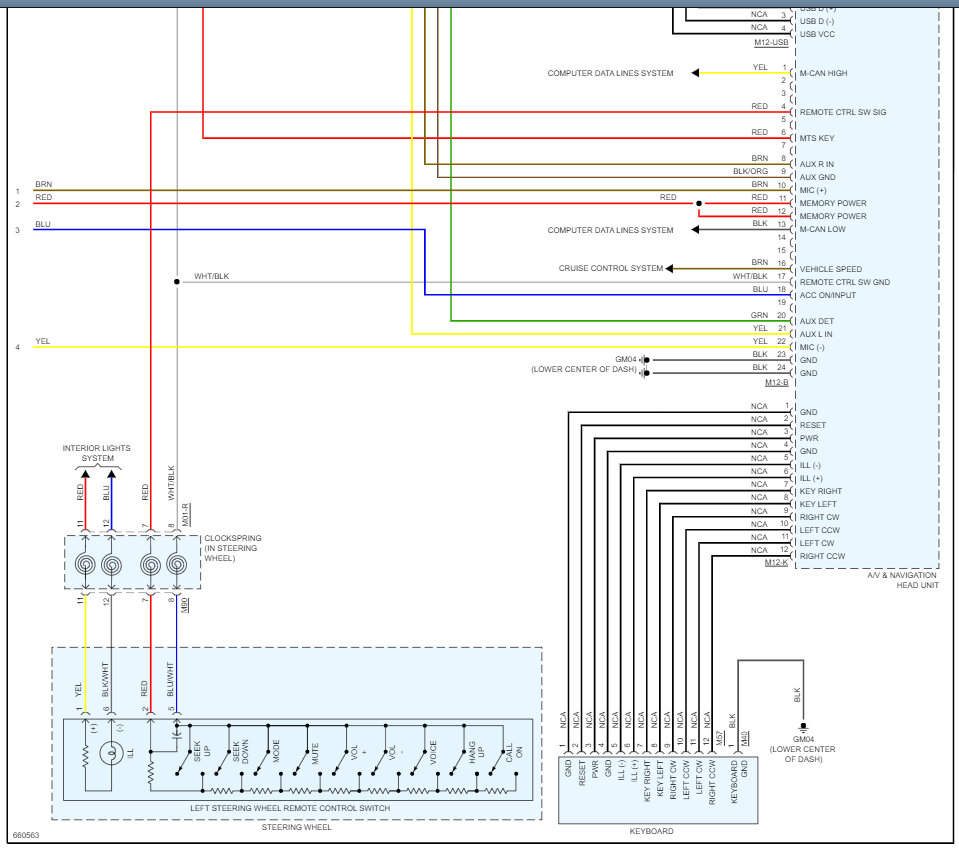Click the MUTE switch label
The height and width of the screenshot is (857, 959).
click(x=315, y=752)
